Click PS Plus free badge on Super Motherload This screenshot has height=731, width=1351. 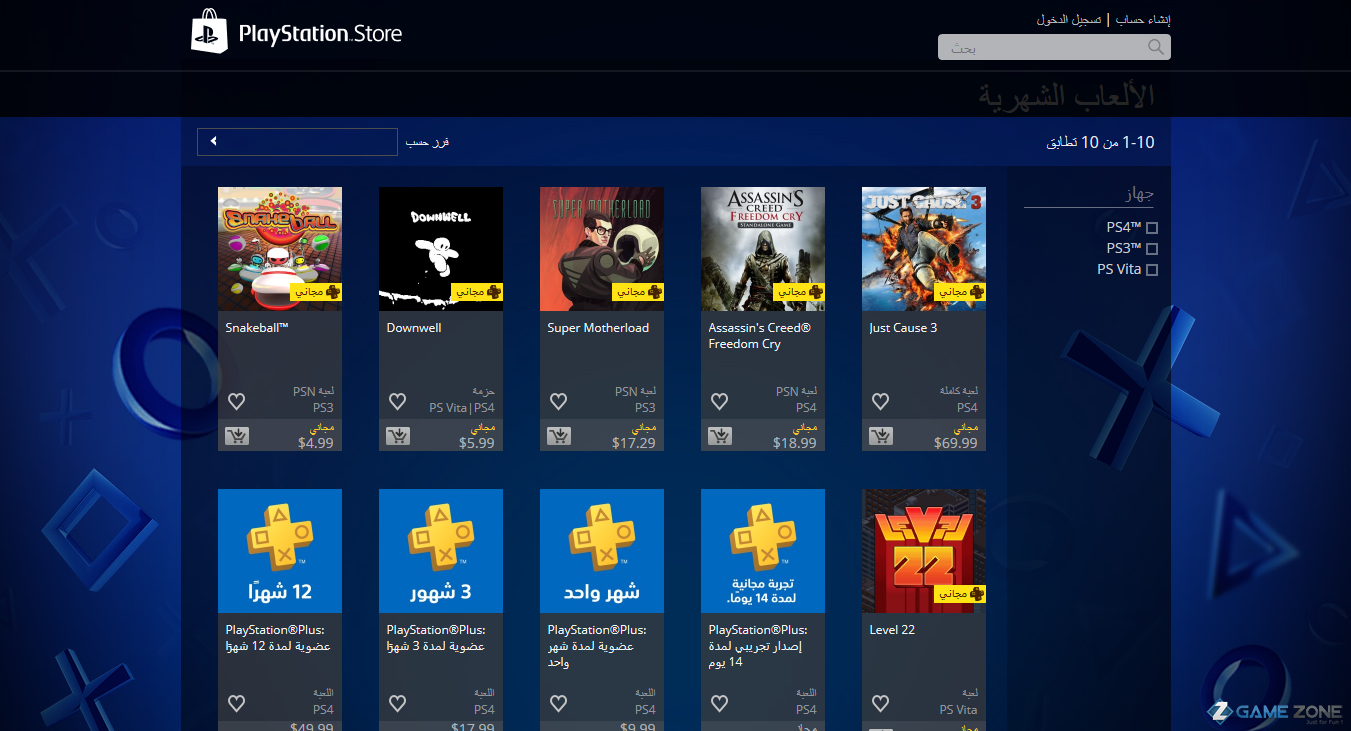coord(638,292)
